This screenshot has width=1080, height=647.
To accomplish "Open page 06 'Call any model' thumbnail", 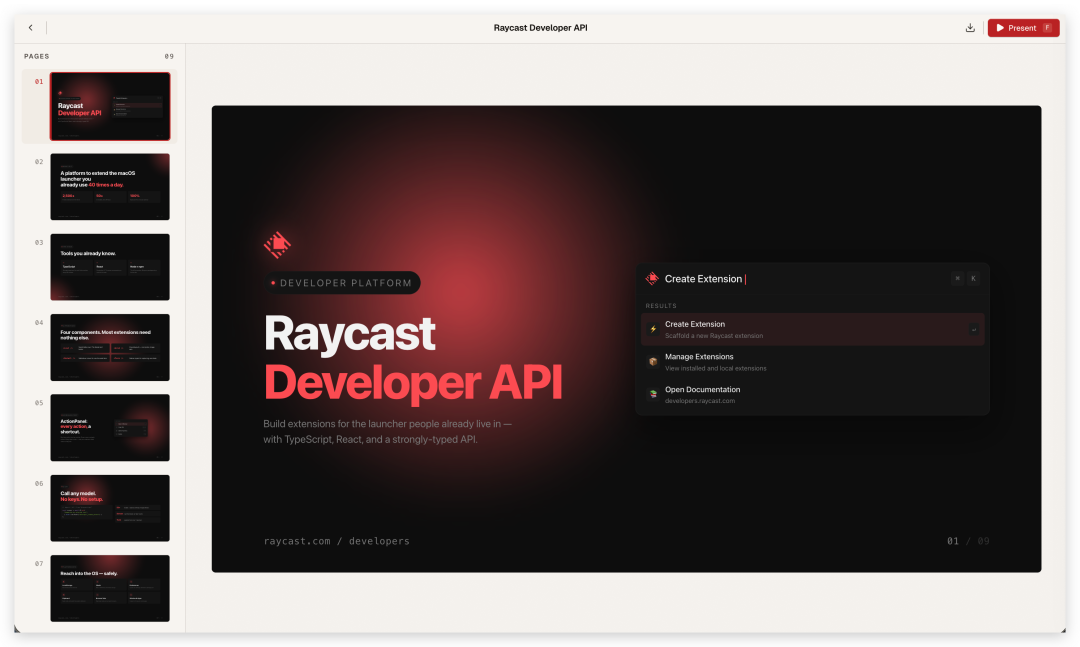I will tap(110, 508).
